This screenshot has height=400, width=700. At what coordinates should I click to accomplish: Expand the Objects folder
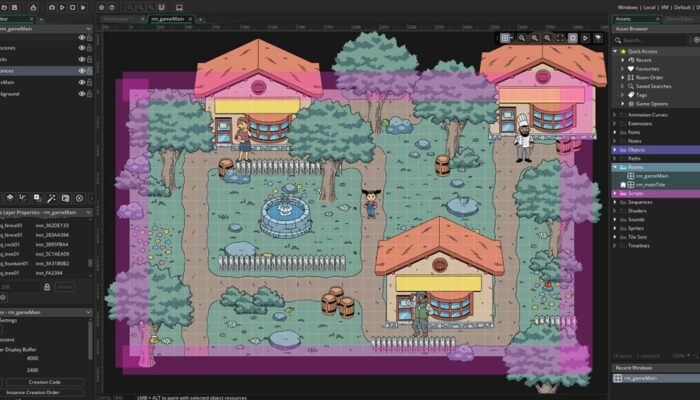(x=615, y=149)
